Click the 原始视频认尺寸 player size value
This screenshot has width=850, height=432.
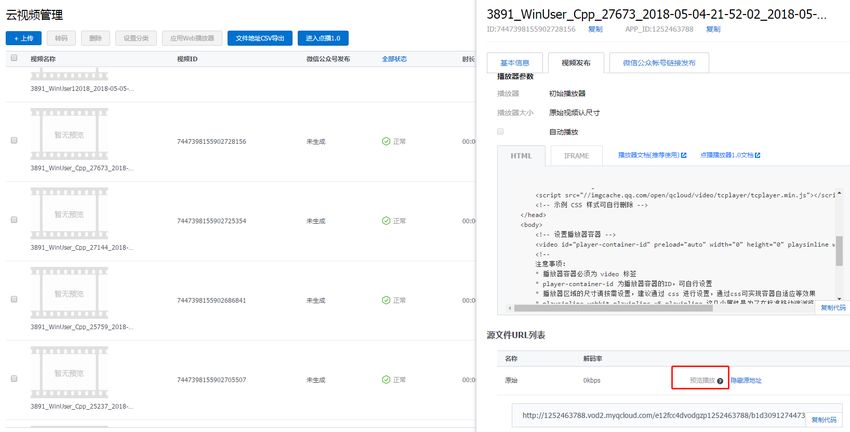(574, 113)
